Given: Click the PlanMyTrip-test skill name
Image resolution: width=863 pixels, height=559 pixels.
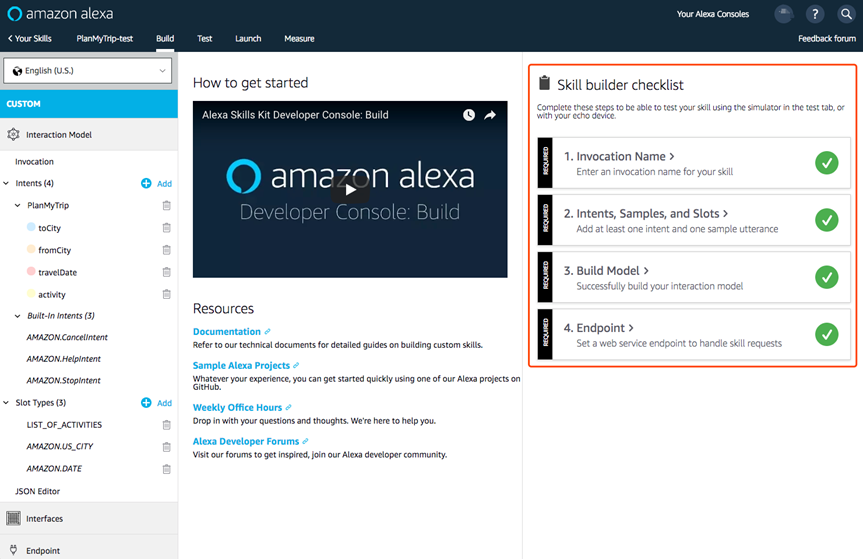Looking at the screenshot, I should click(105, 39).
